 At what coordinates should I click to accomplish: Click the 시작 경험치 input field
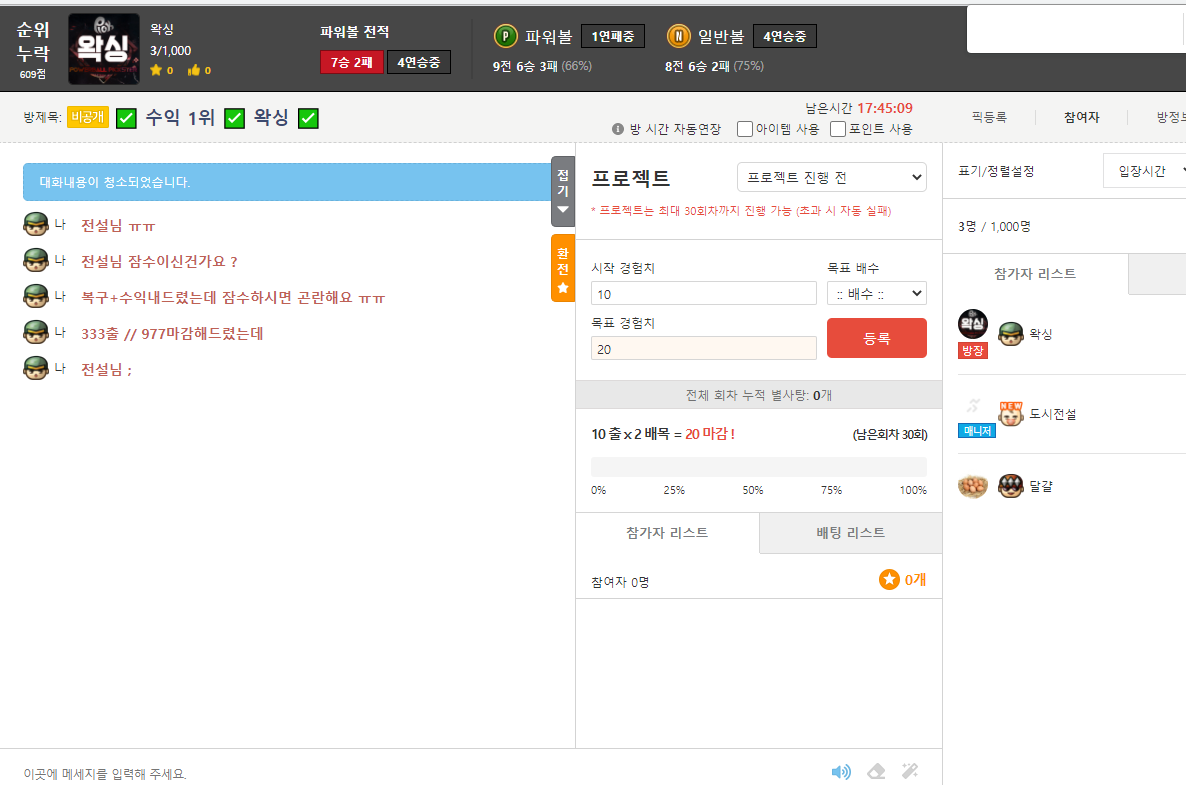click(x=703, y=293)
